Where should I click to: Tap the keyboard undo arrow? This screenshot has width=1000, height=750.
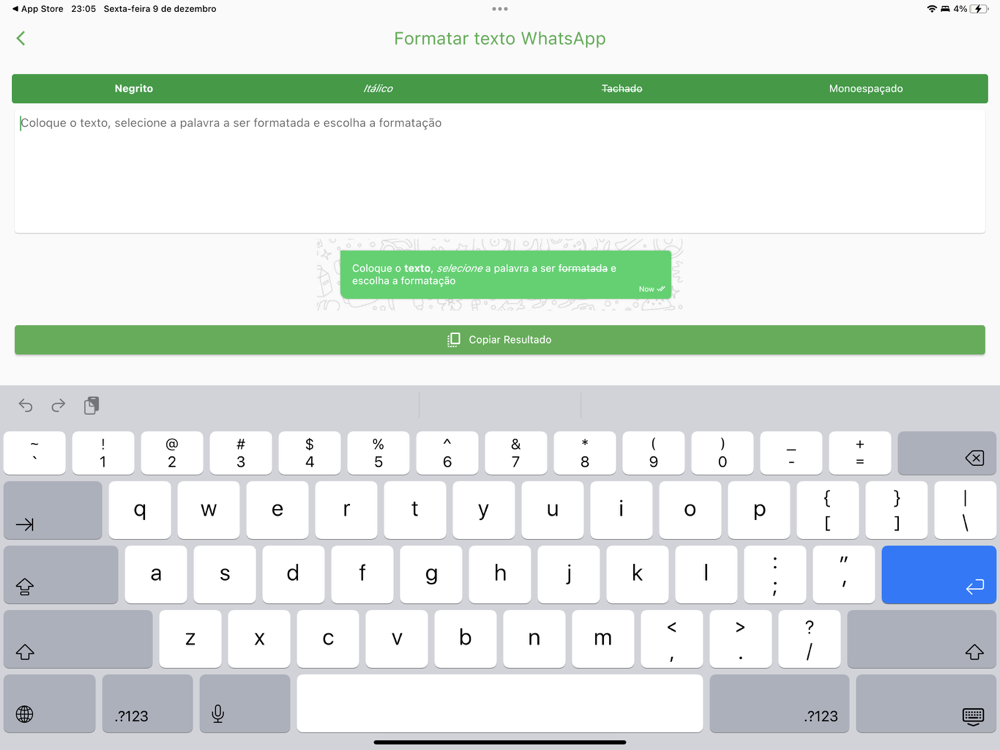(26, 406)
